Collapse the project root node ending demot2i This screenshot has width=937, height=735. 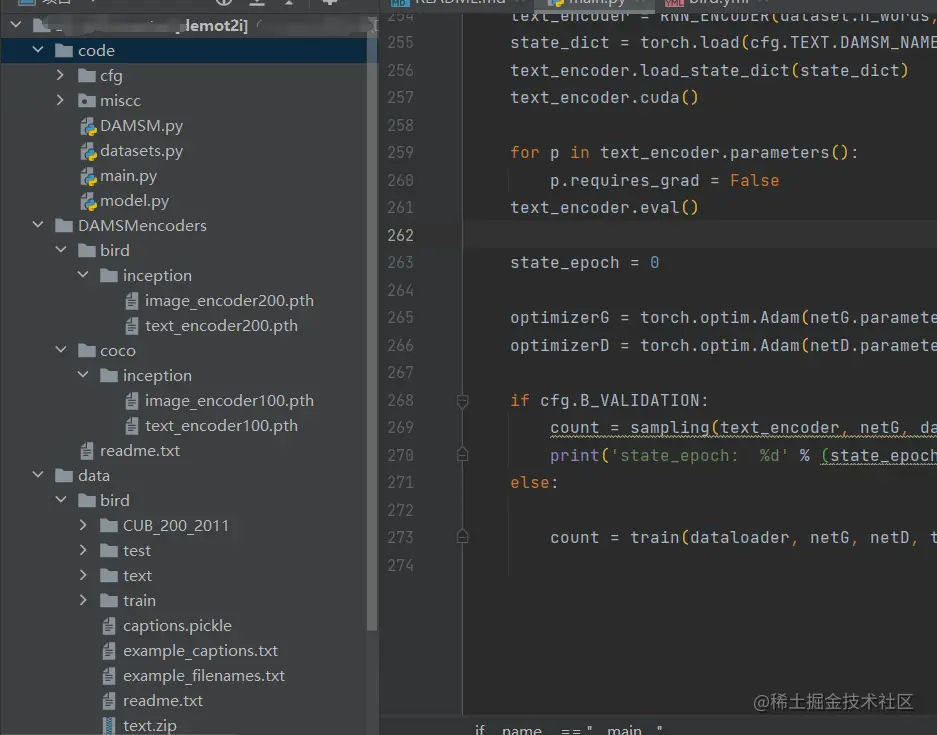[x=16, y=25]
